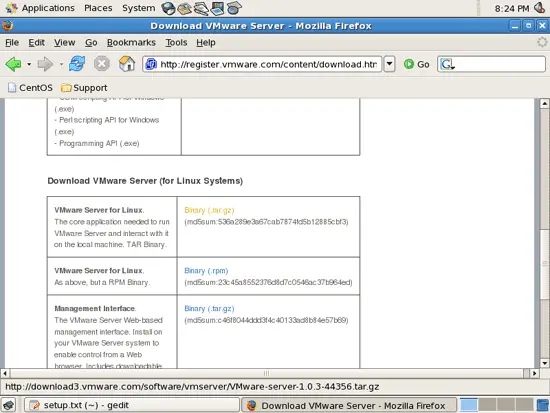
Task: Click the status bar download URL text
Action: pyautogui.click(x=192, y=387)
